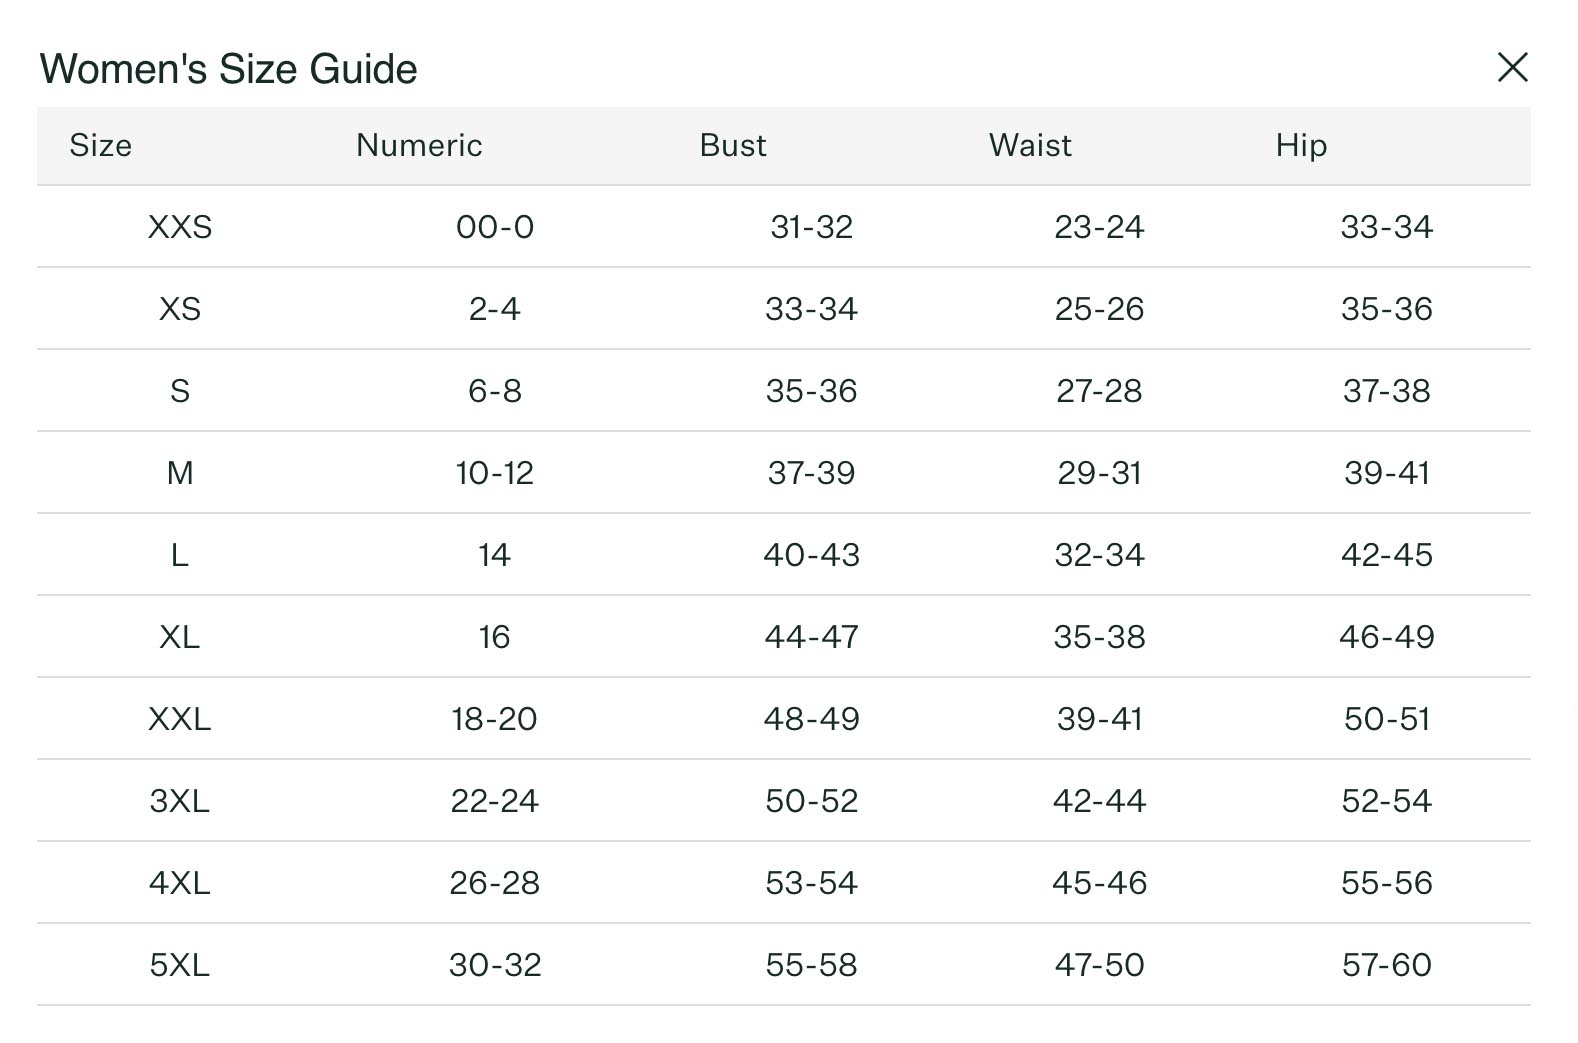Click the 40-43 bust measurement cell

tap(811, 555)
